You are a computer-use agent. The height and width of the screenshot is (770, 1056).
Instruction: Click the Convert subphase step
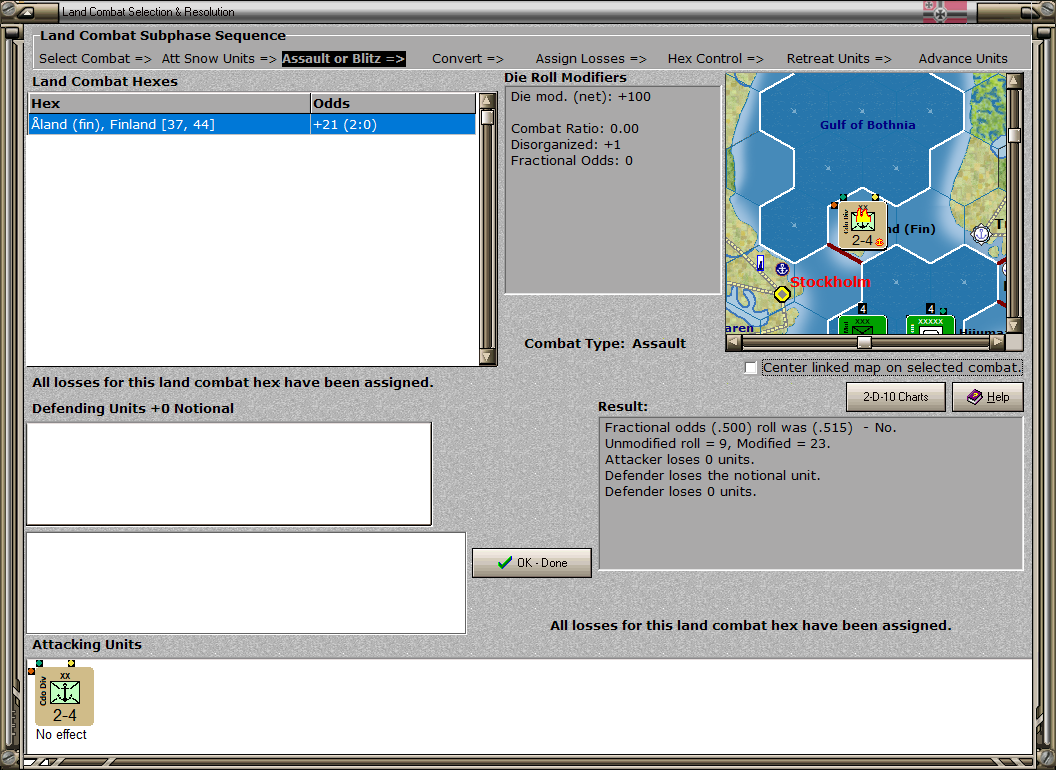468,59
